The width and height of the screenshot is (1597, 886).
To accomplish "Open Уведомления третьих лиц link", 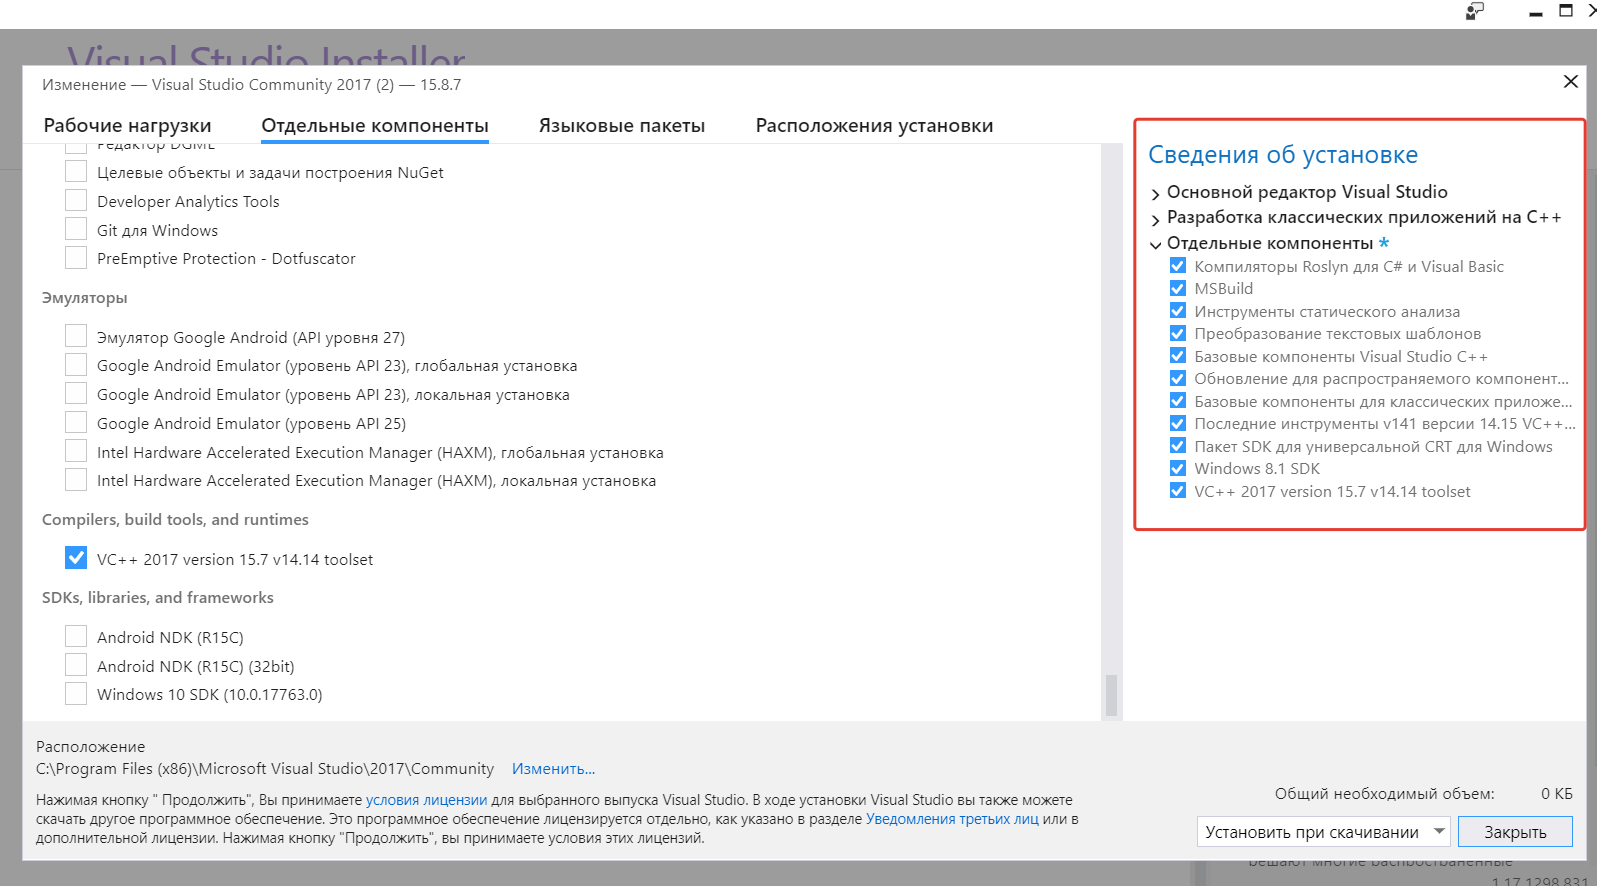I will (x=952, y=819).
